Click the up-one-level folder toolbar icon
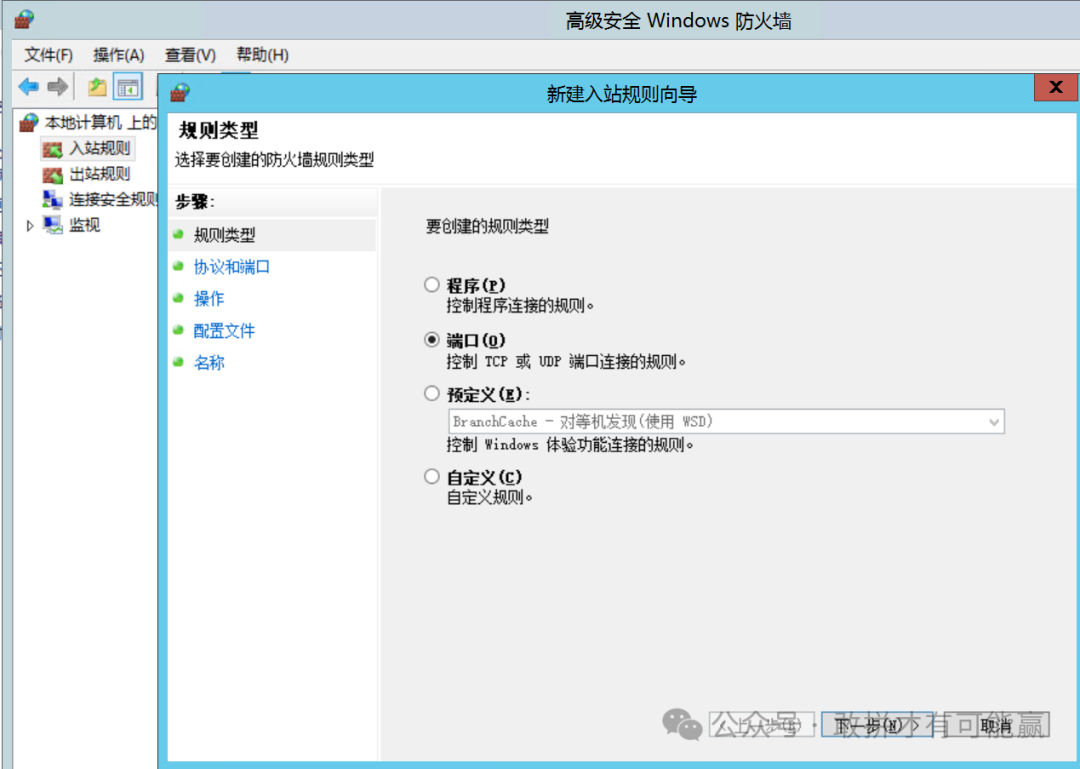Screen dimensions: 1080x769 (97, 87)
